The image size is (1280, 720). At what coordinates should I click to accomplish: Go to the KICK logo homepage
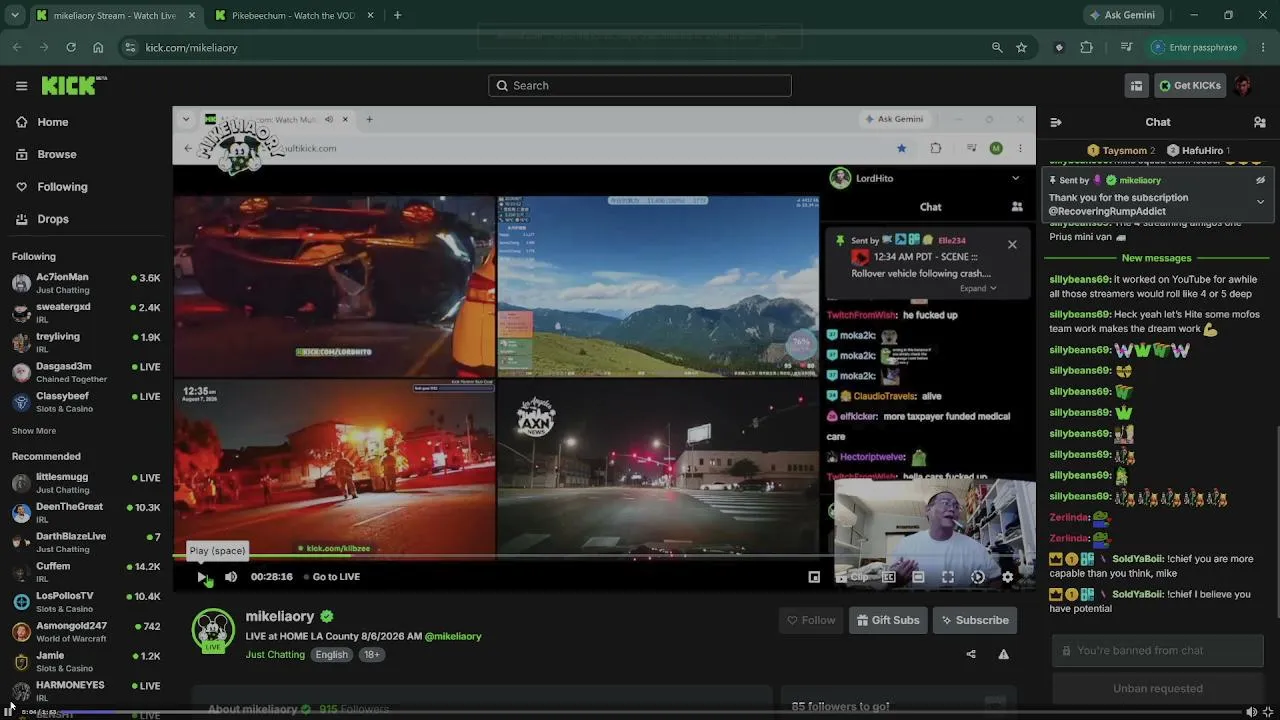point(74,85)
